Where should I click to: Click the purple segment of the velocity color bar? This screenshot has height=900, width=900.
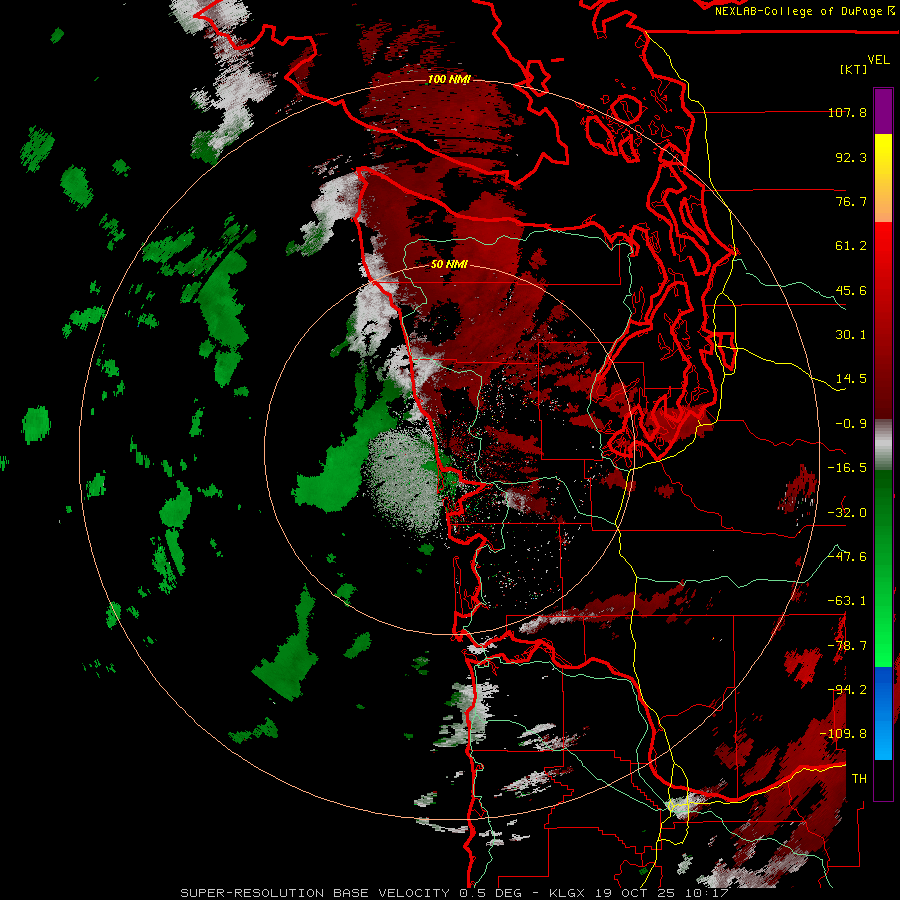[x=883, y=111]
